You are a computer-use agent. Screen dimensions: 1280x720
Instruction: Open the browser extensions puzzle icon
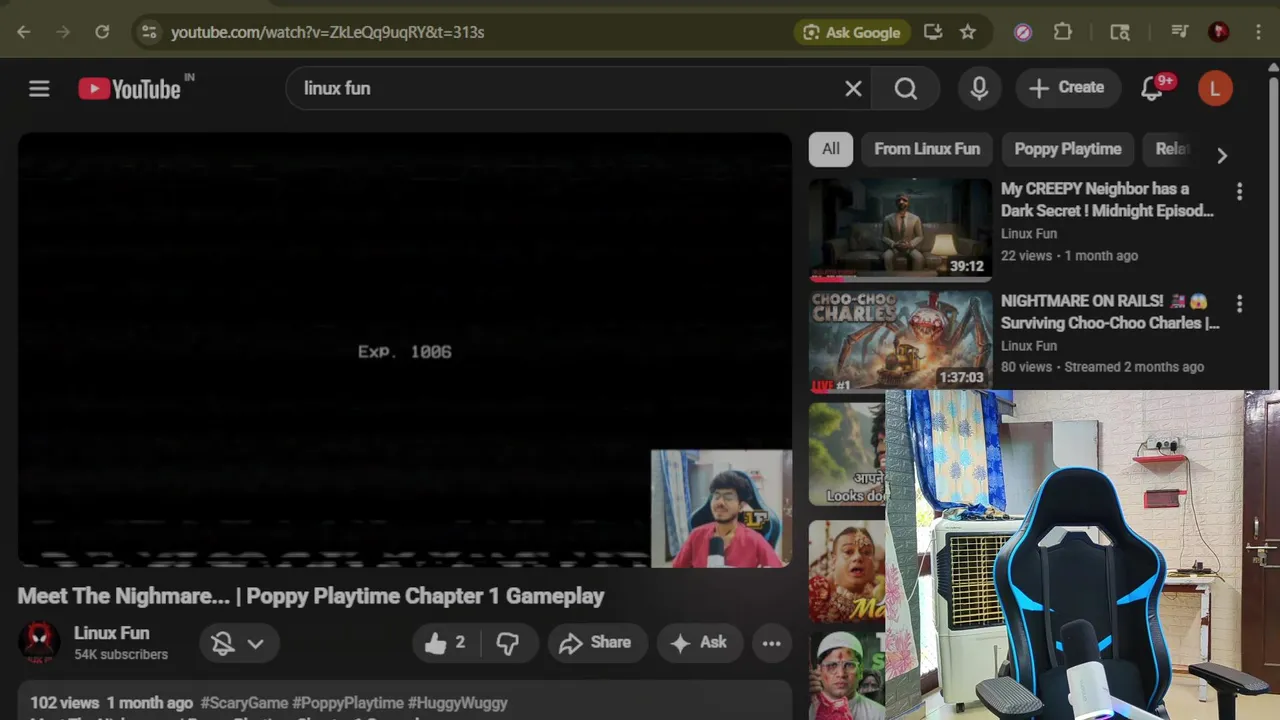1063,32
